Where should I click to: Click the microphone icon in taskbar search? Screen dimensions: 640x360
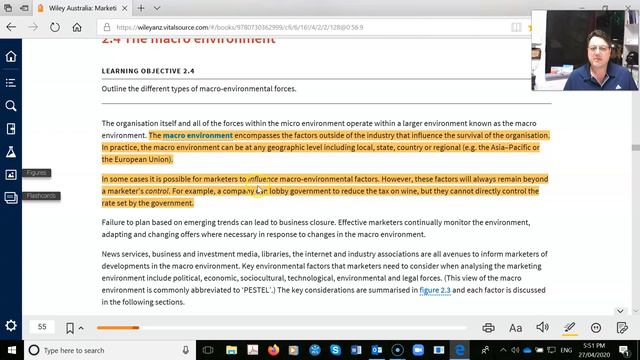click(x=186, y=350)
